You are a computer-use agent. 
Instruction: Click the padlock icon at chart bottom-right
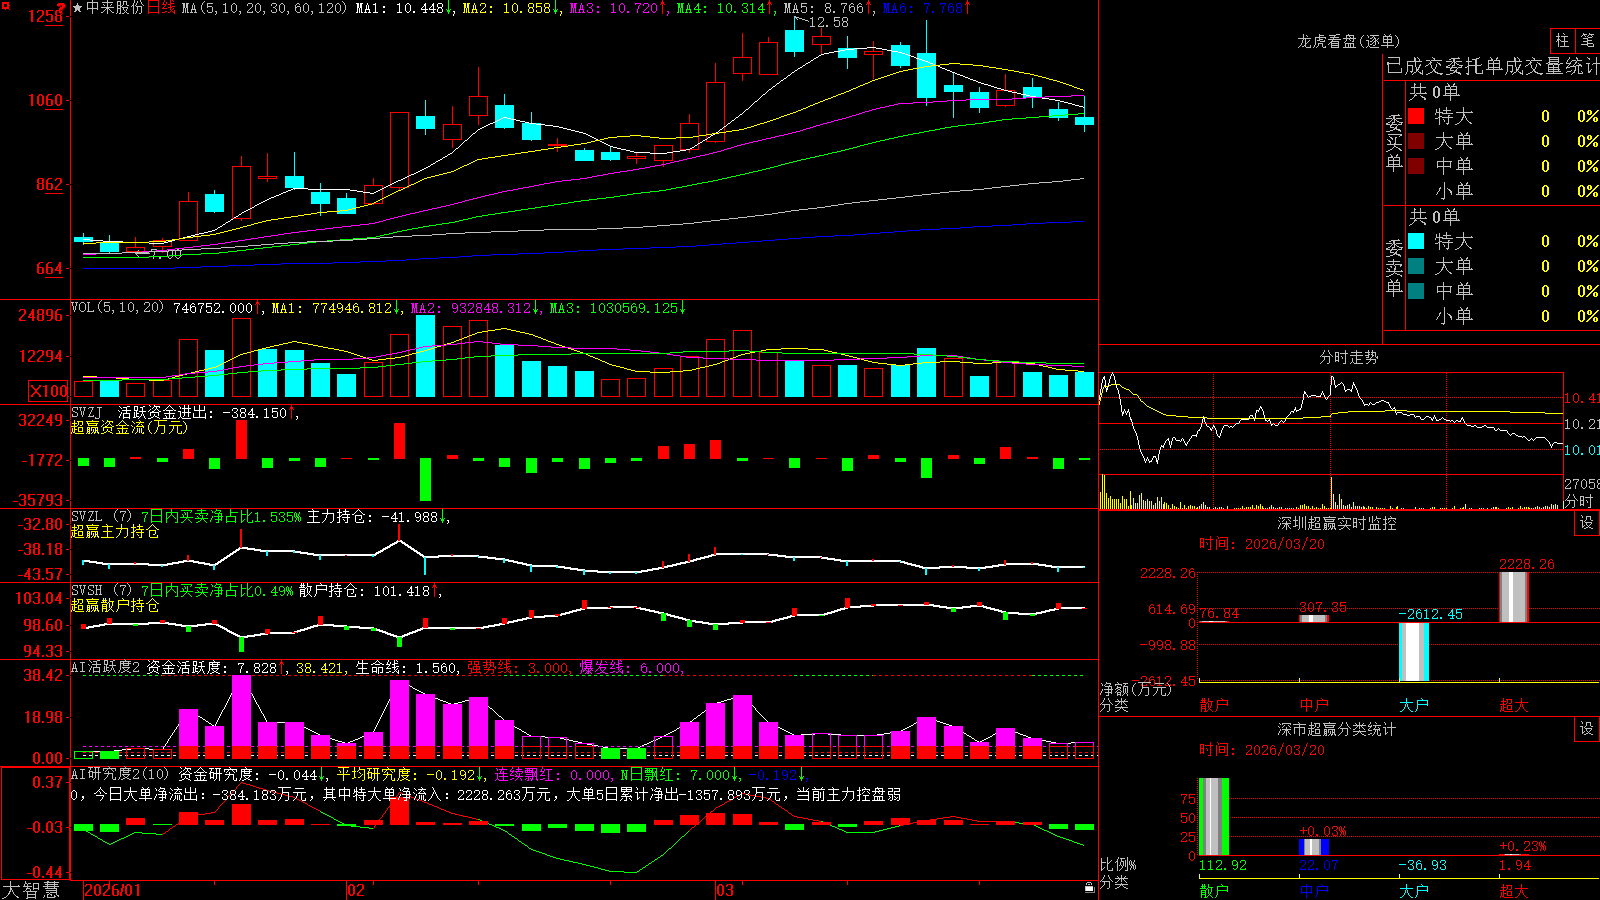tap(1090, 887)
